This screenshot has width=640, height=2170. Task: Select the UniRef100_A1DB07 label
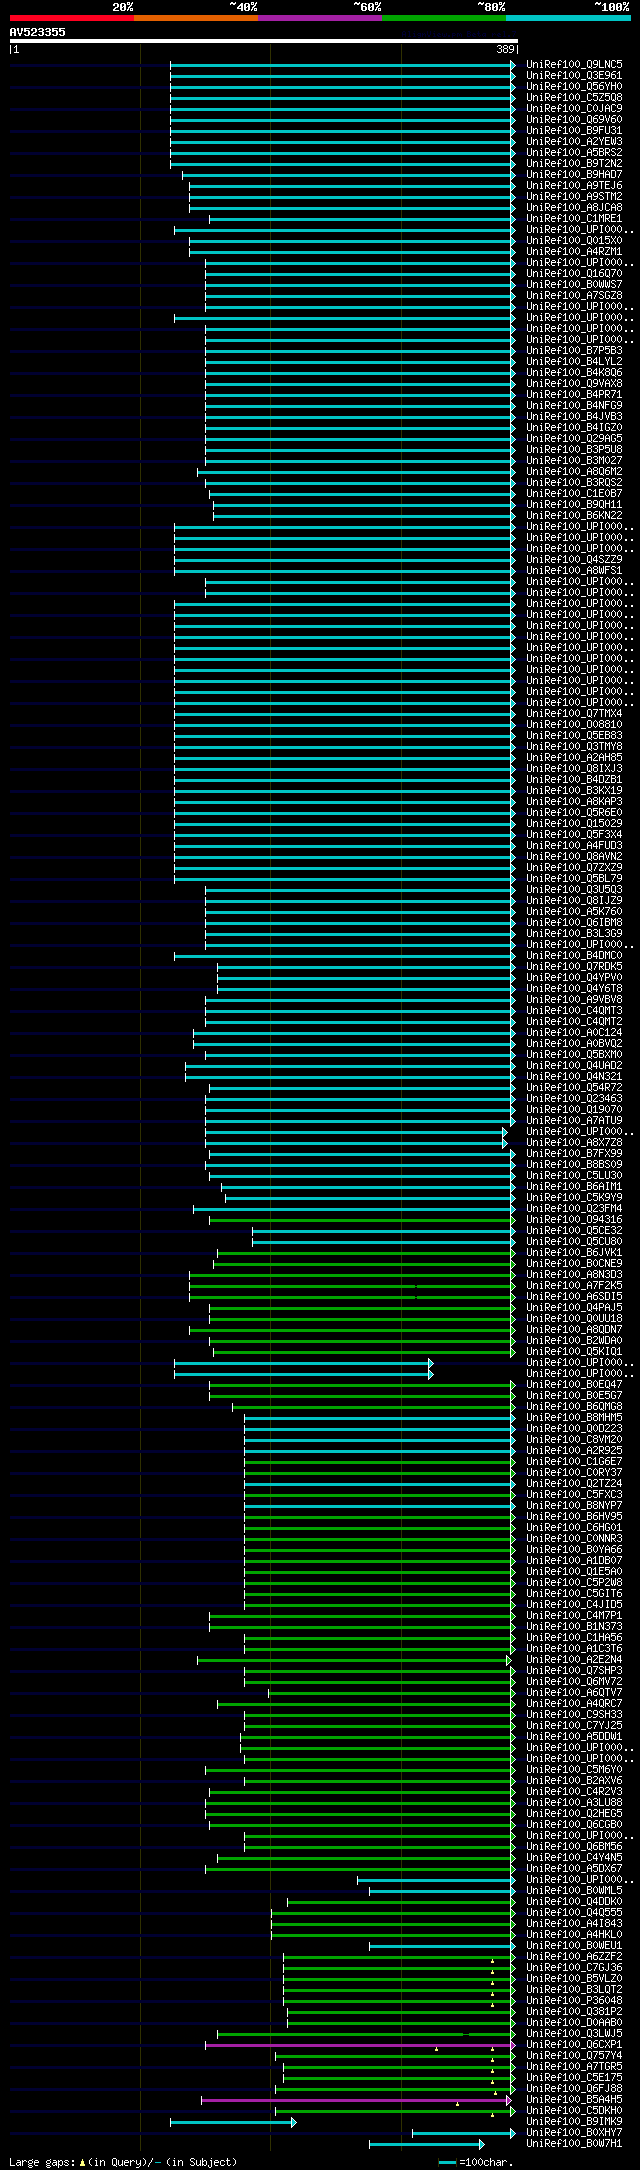point(574,1561)
